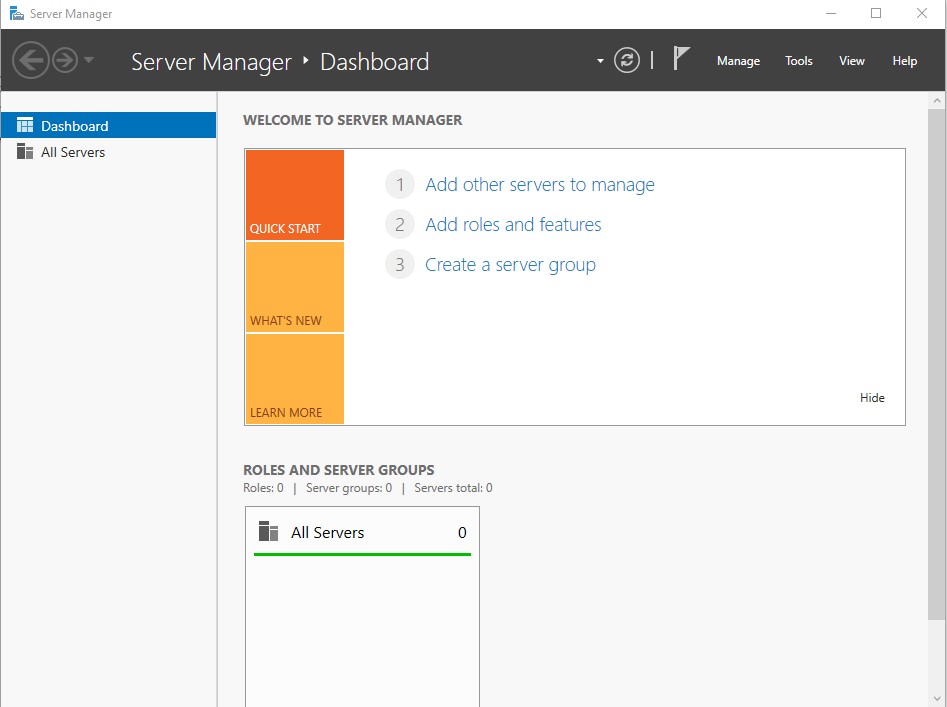Viewport: 947px width, 707px height.
Task: Click the All Servers count 0
Action: [462, 533]
